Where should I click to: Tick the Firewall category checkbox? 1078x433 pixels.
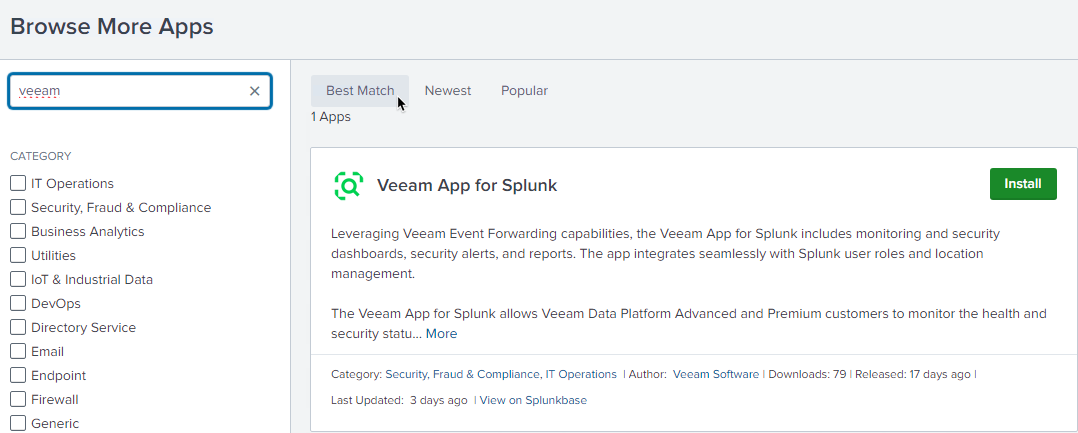pyautogui.click(x=18, y=399)
